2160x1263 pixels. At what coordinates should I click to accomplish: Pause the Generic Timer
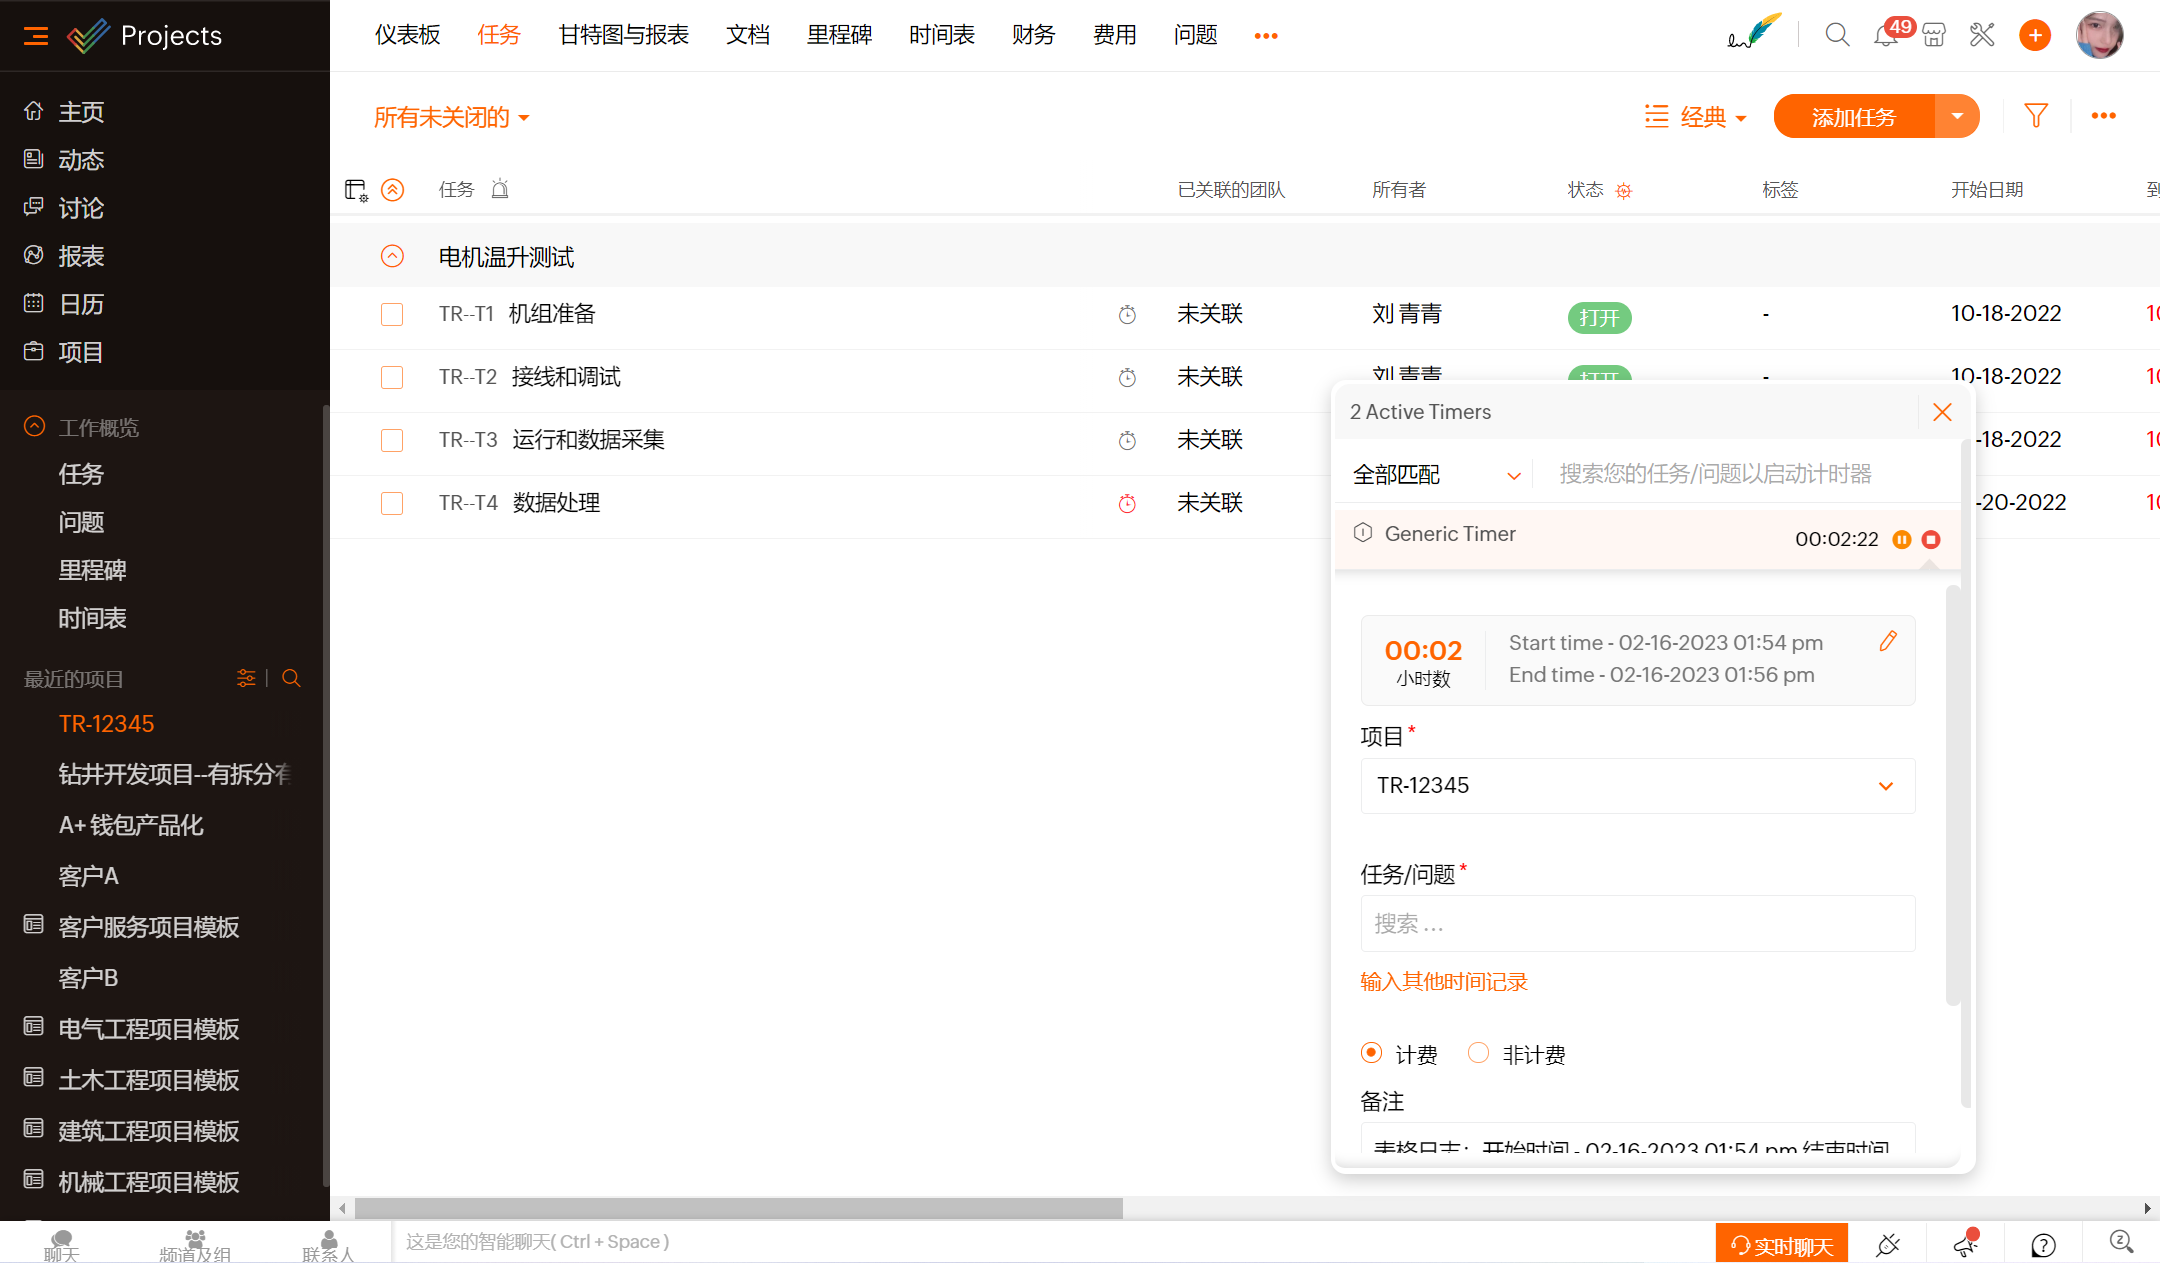[1901, 540]
